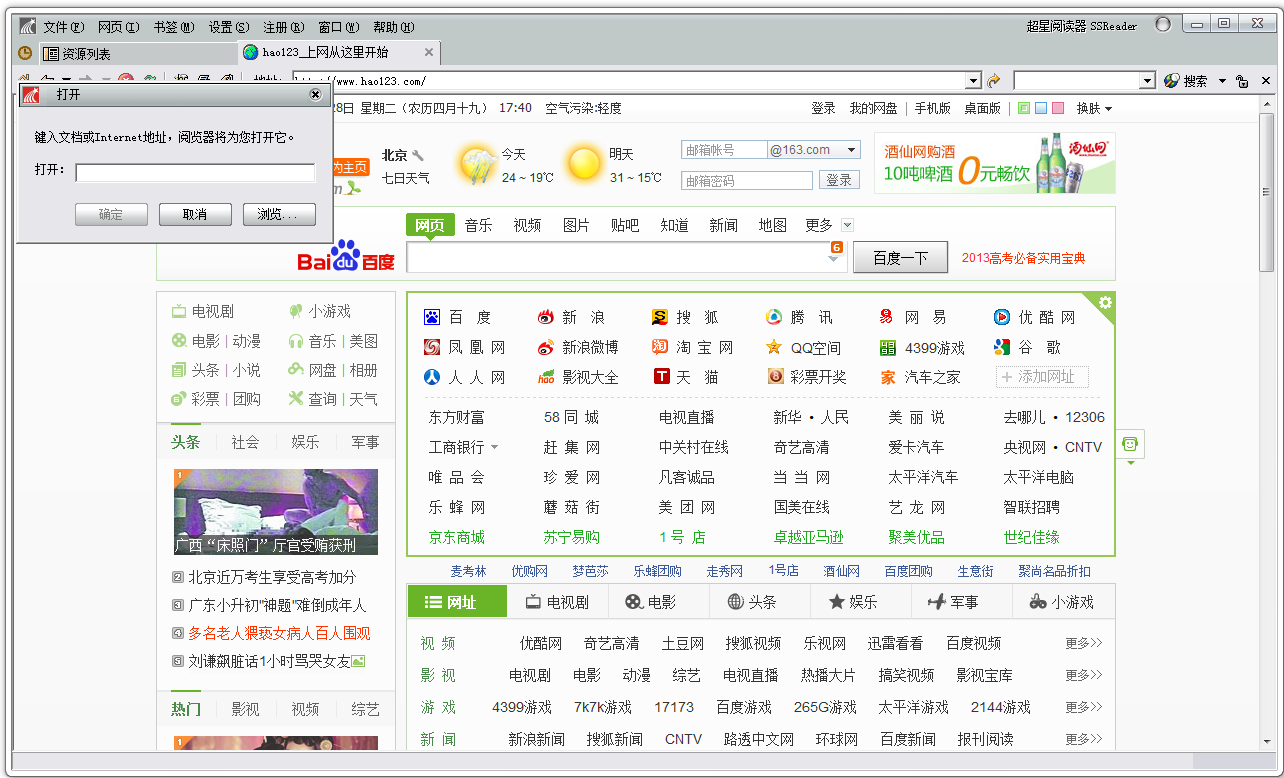The image size is (1284, 778).
Task: Select the pink skin color swatch
Action: pyautogui.click(x=1058, y=108)
